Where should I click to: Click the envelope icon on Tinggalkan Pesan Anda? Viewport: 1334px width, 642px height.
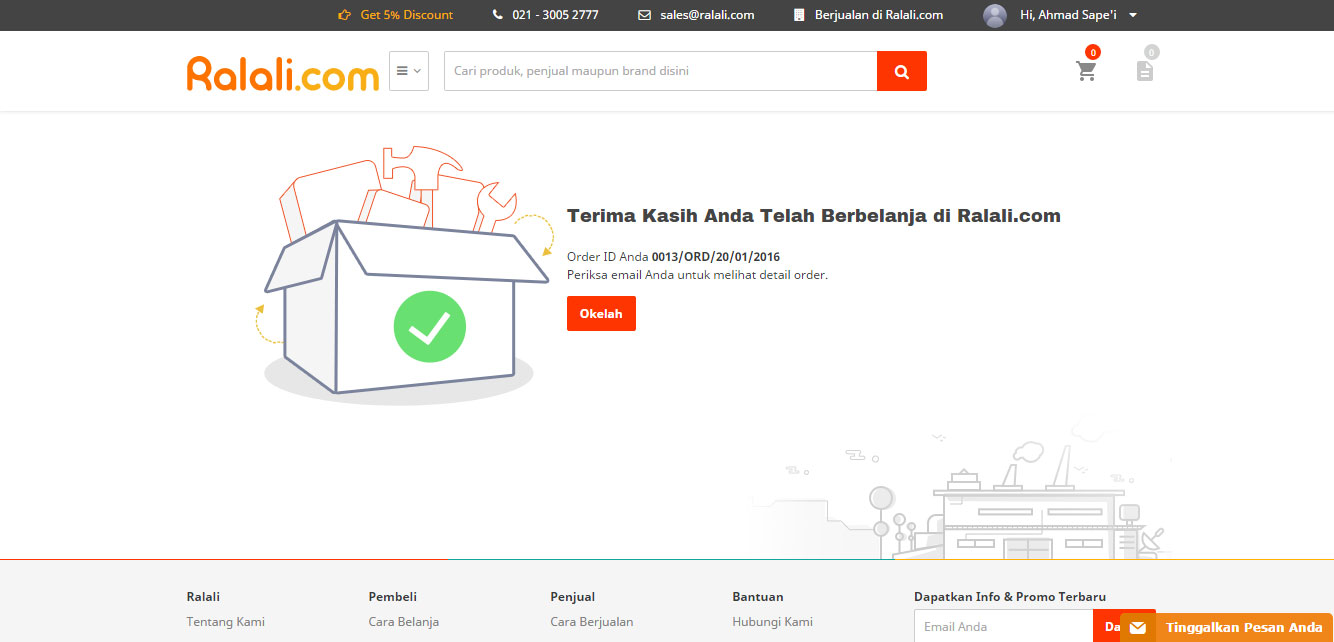[1140, 626]
